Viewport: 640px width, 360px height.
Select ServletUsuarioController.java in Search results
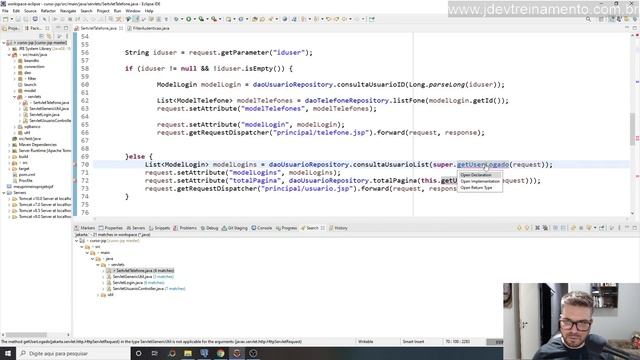point(146,289)
